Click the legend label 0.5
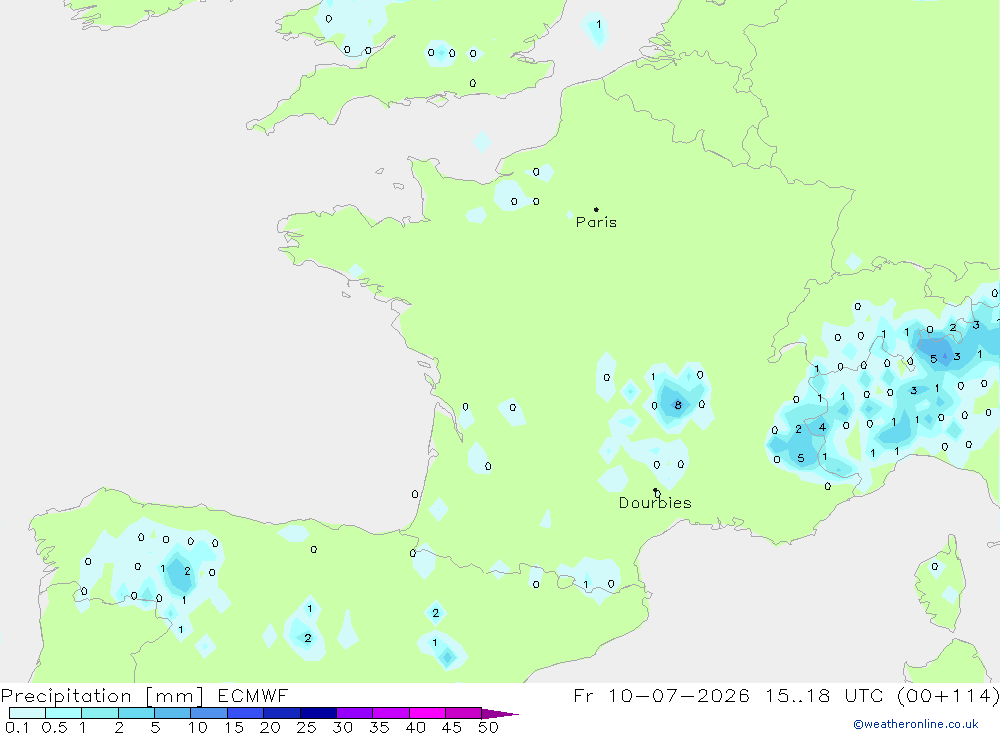The image size is (1000, 733). click(54, 727)
